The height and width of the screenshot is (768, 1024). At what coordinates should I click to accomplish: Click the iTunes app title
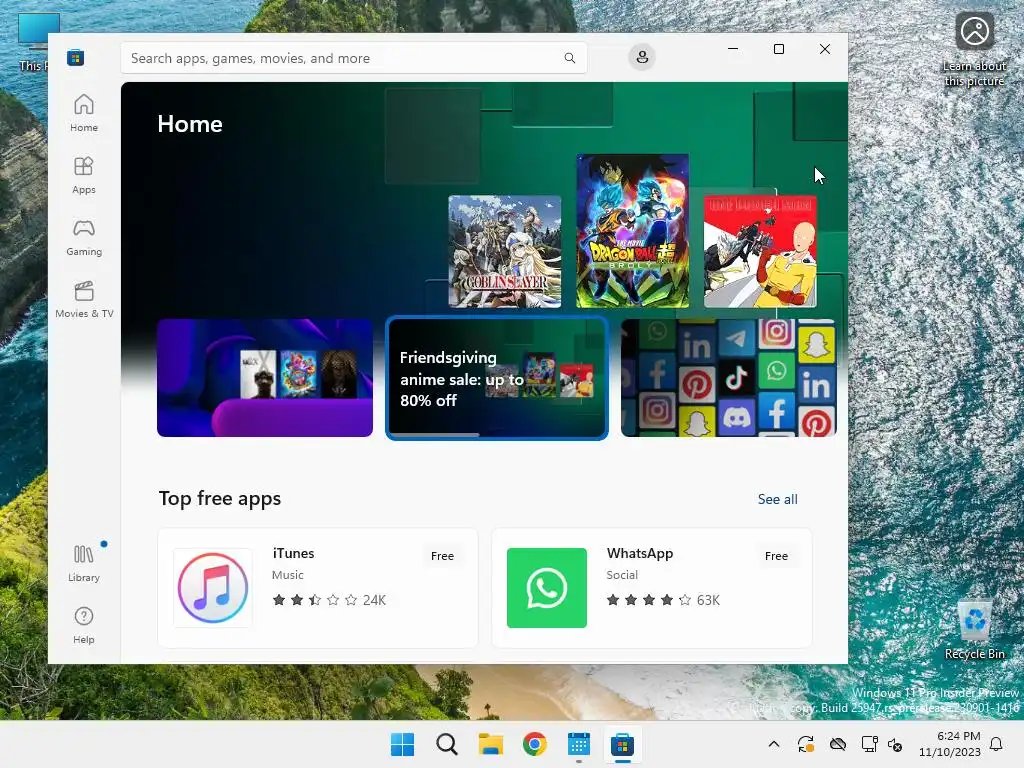click(x=293, y=553)
